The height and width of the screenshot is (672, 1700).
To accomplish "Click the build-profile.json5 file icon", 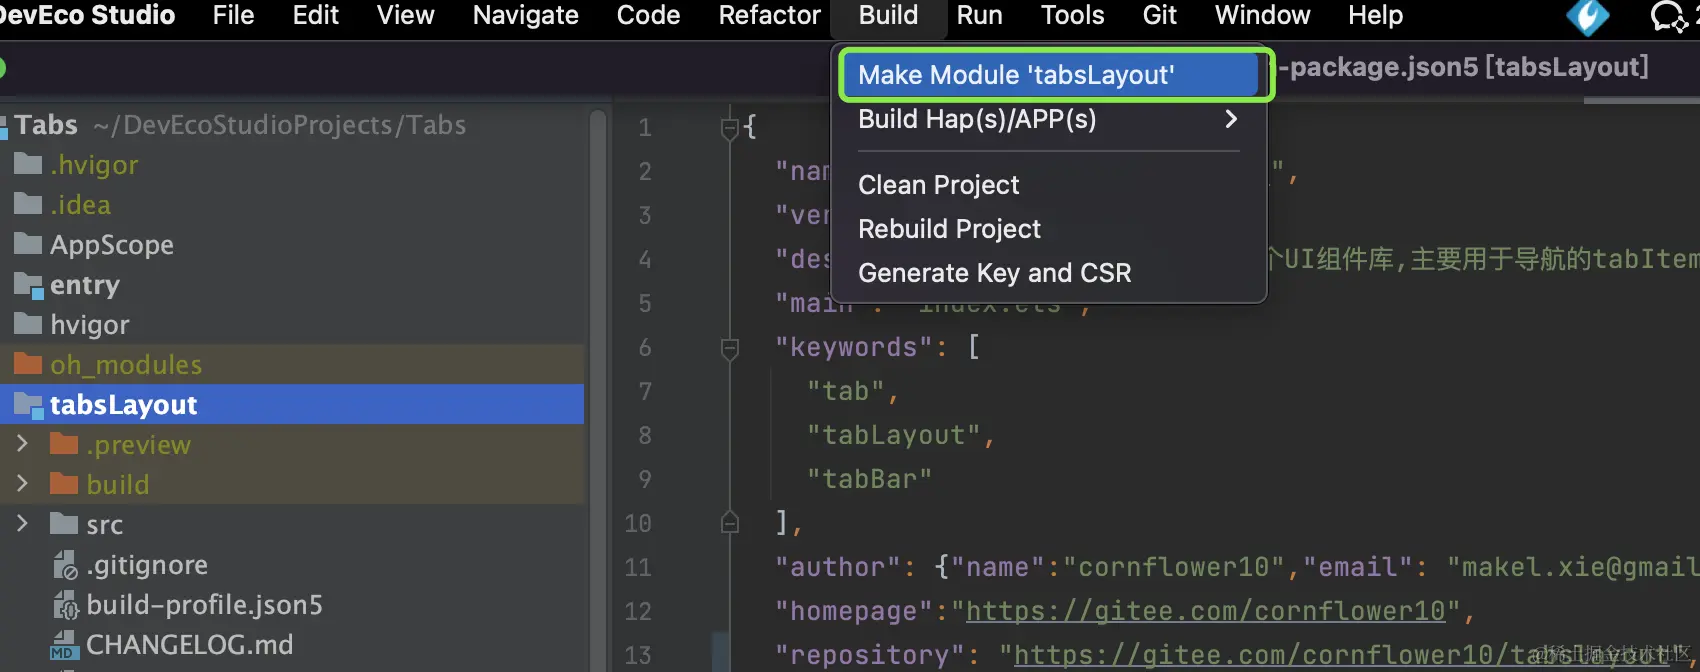I will coord(64,606).
